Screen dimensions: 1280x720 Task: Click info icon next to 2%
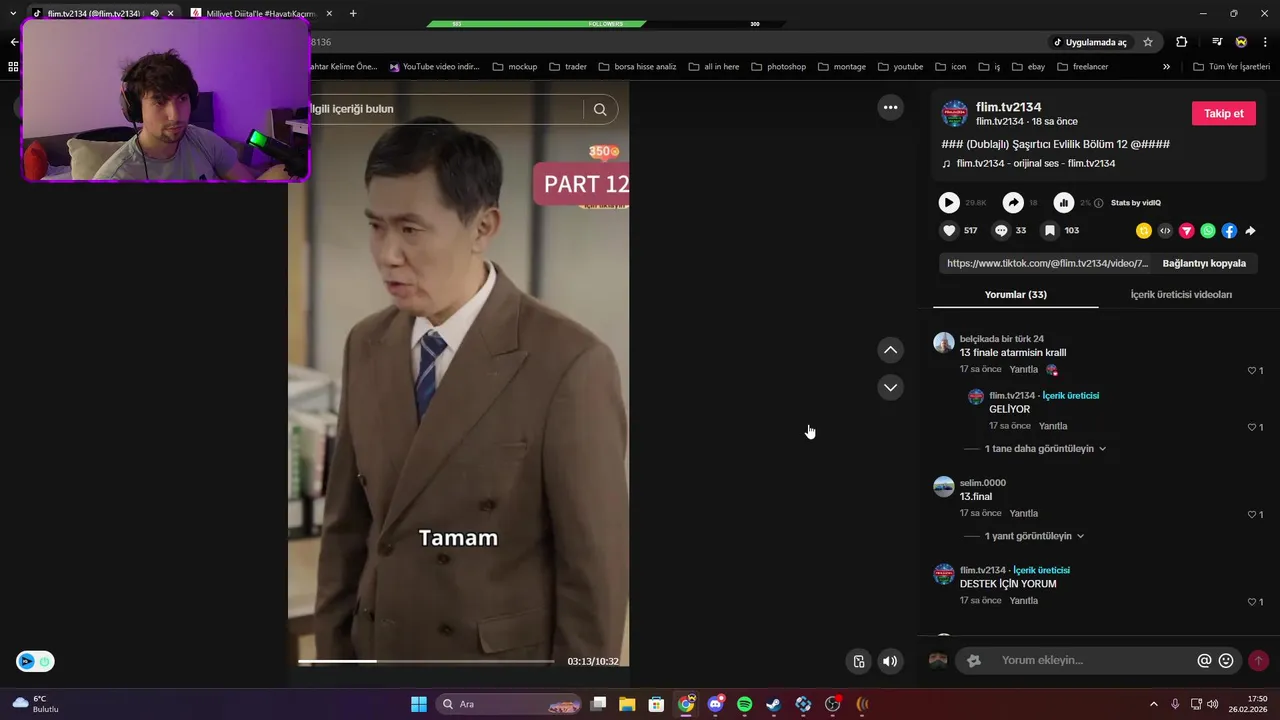click(x=1099, y=203)
